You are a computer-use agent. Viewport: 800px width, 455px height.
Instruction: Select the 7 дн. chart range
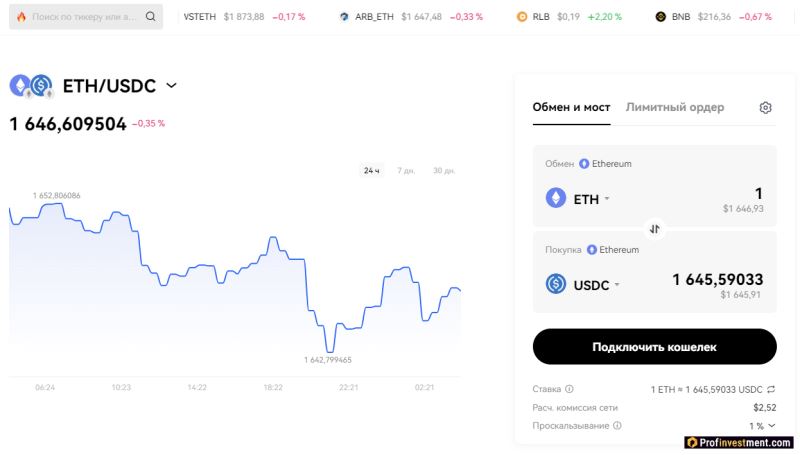(x=406, y=170)
